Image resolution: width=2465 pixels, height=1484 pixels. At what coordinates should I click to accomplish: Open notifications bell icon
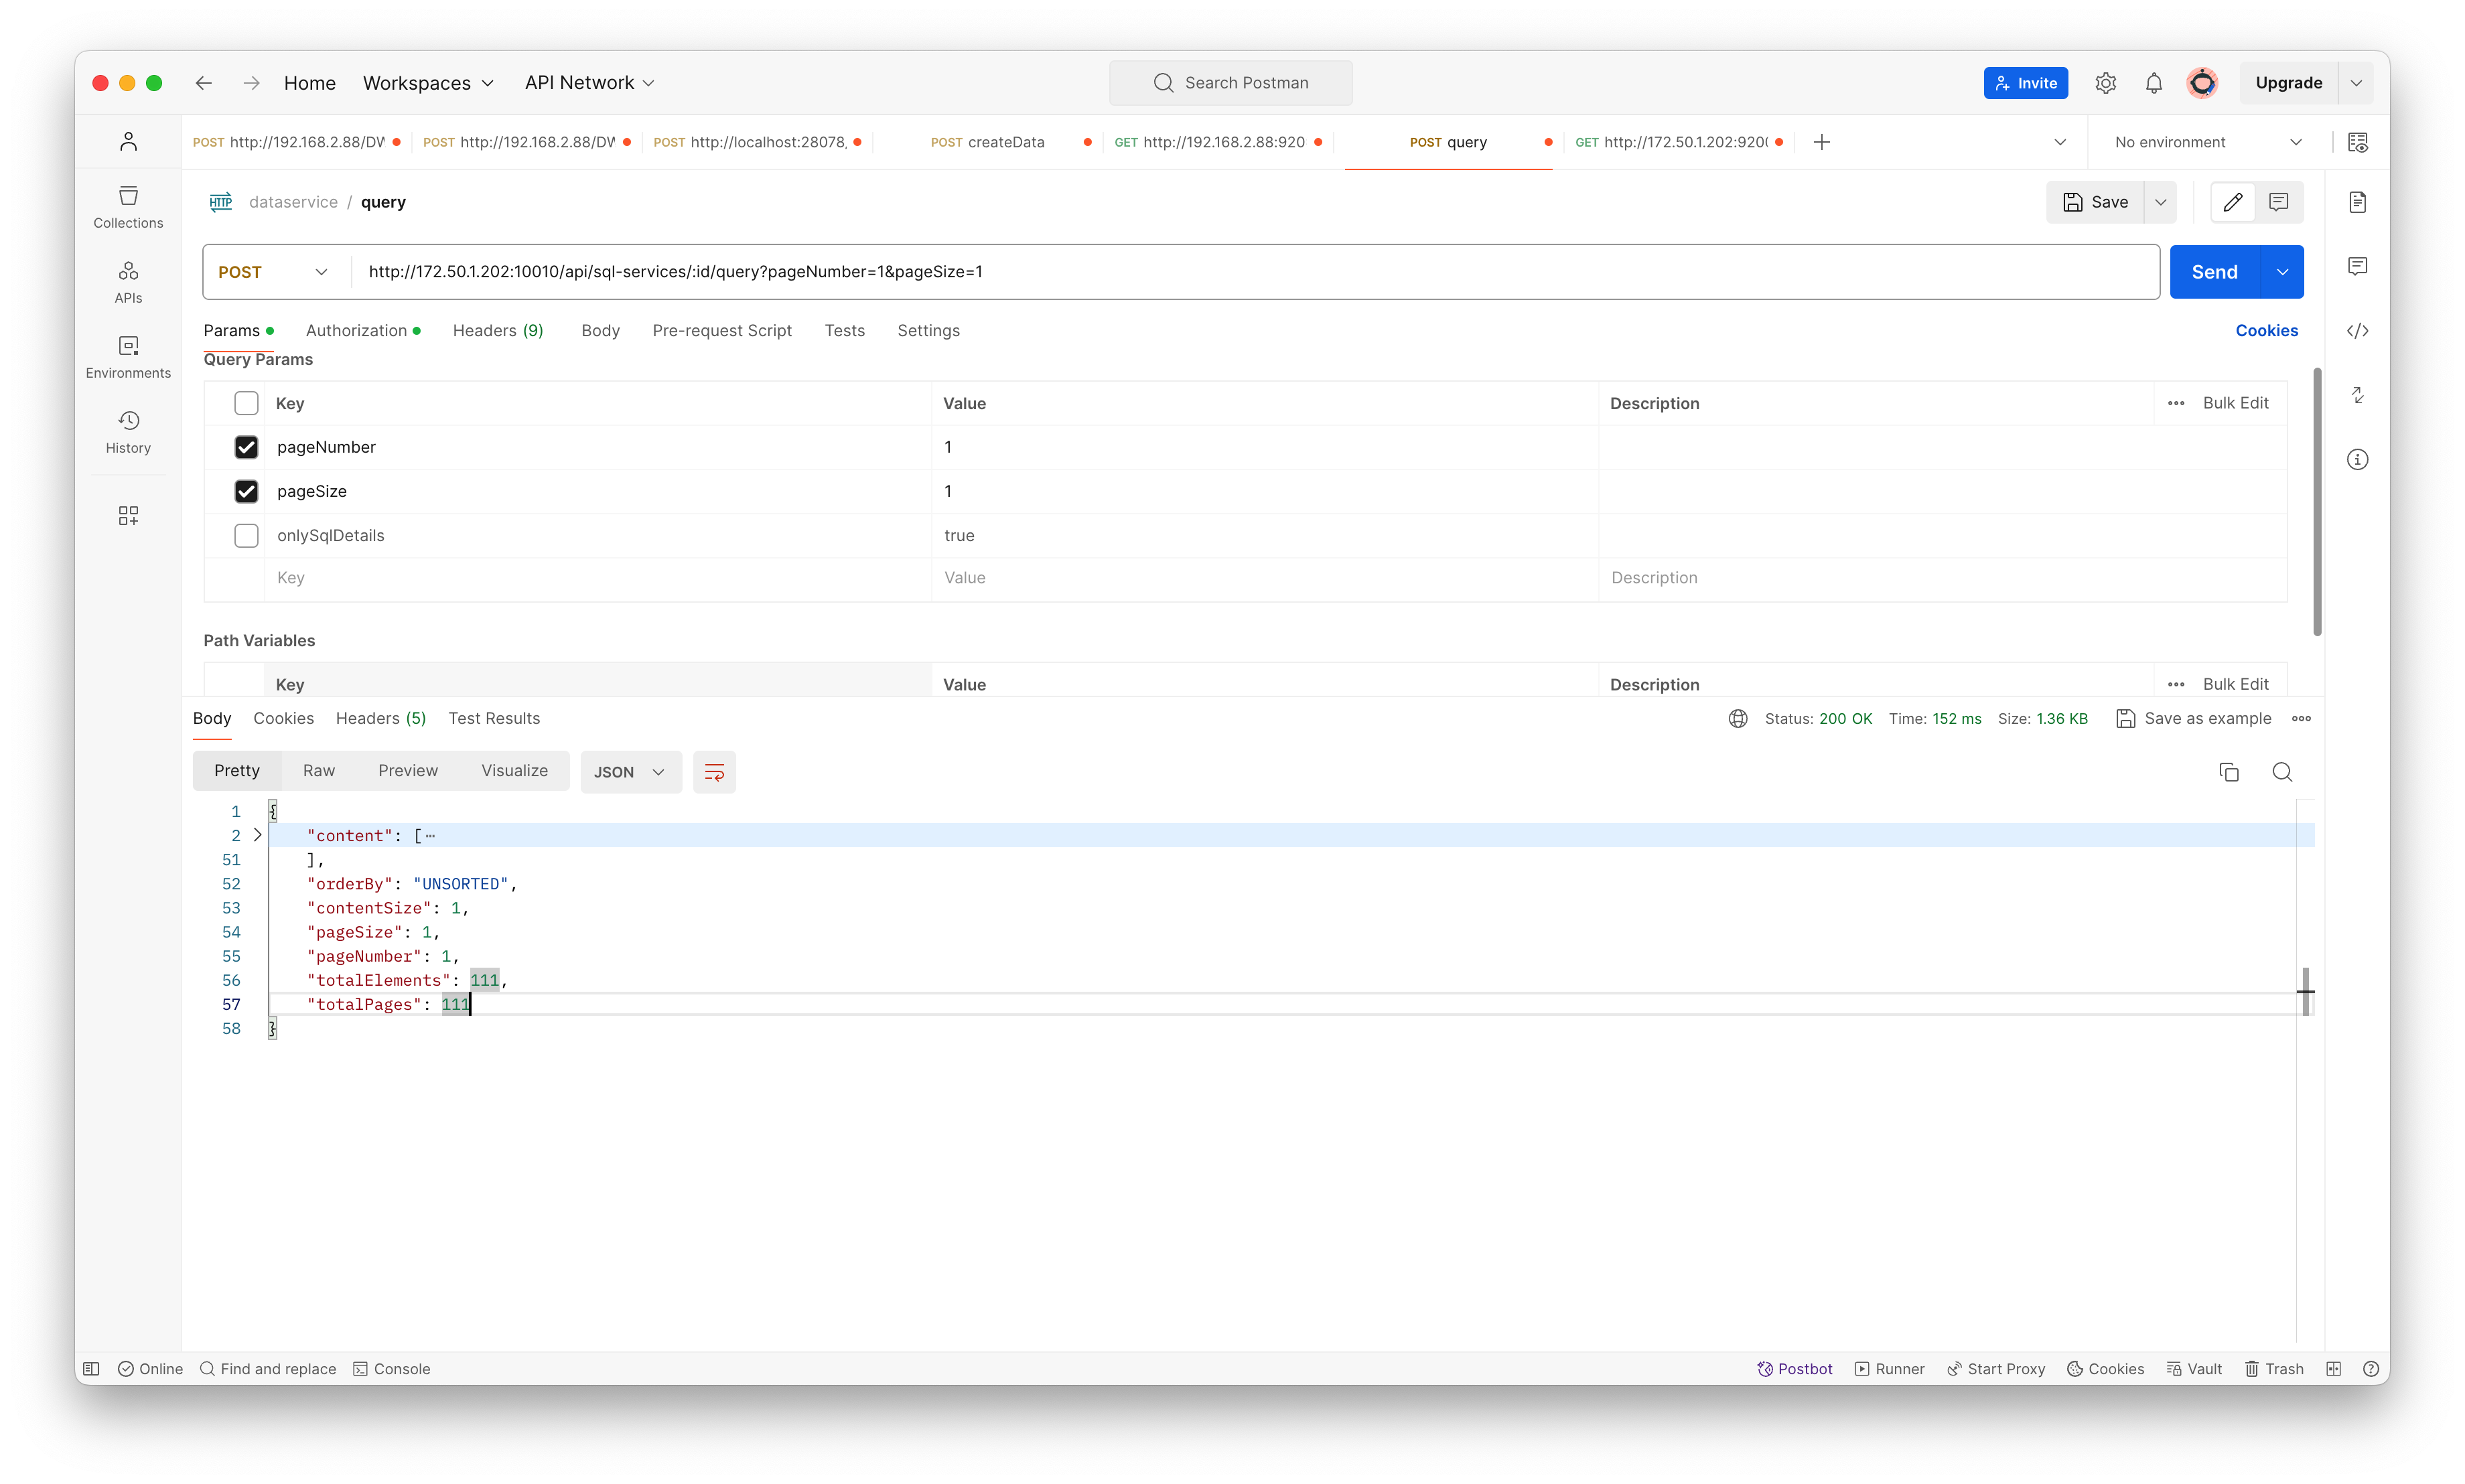[x=2154, y=83]
